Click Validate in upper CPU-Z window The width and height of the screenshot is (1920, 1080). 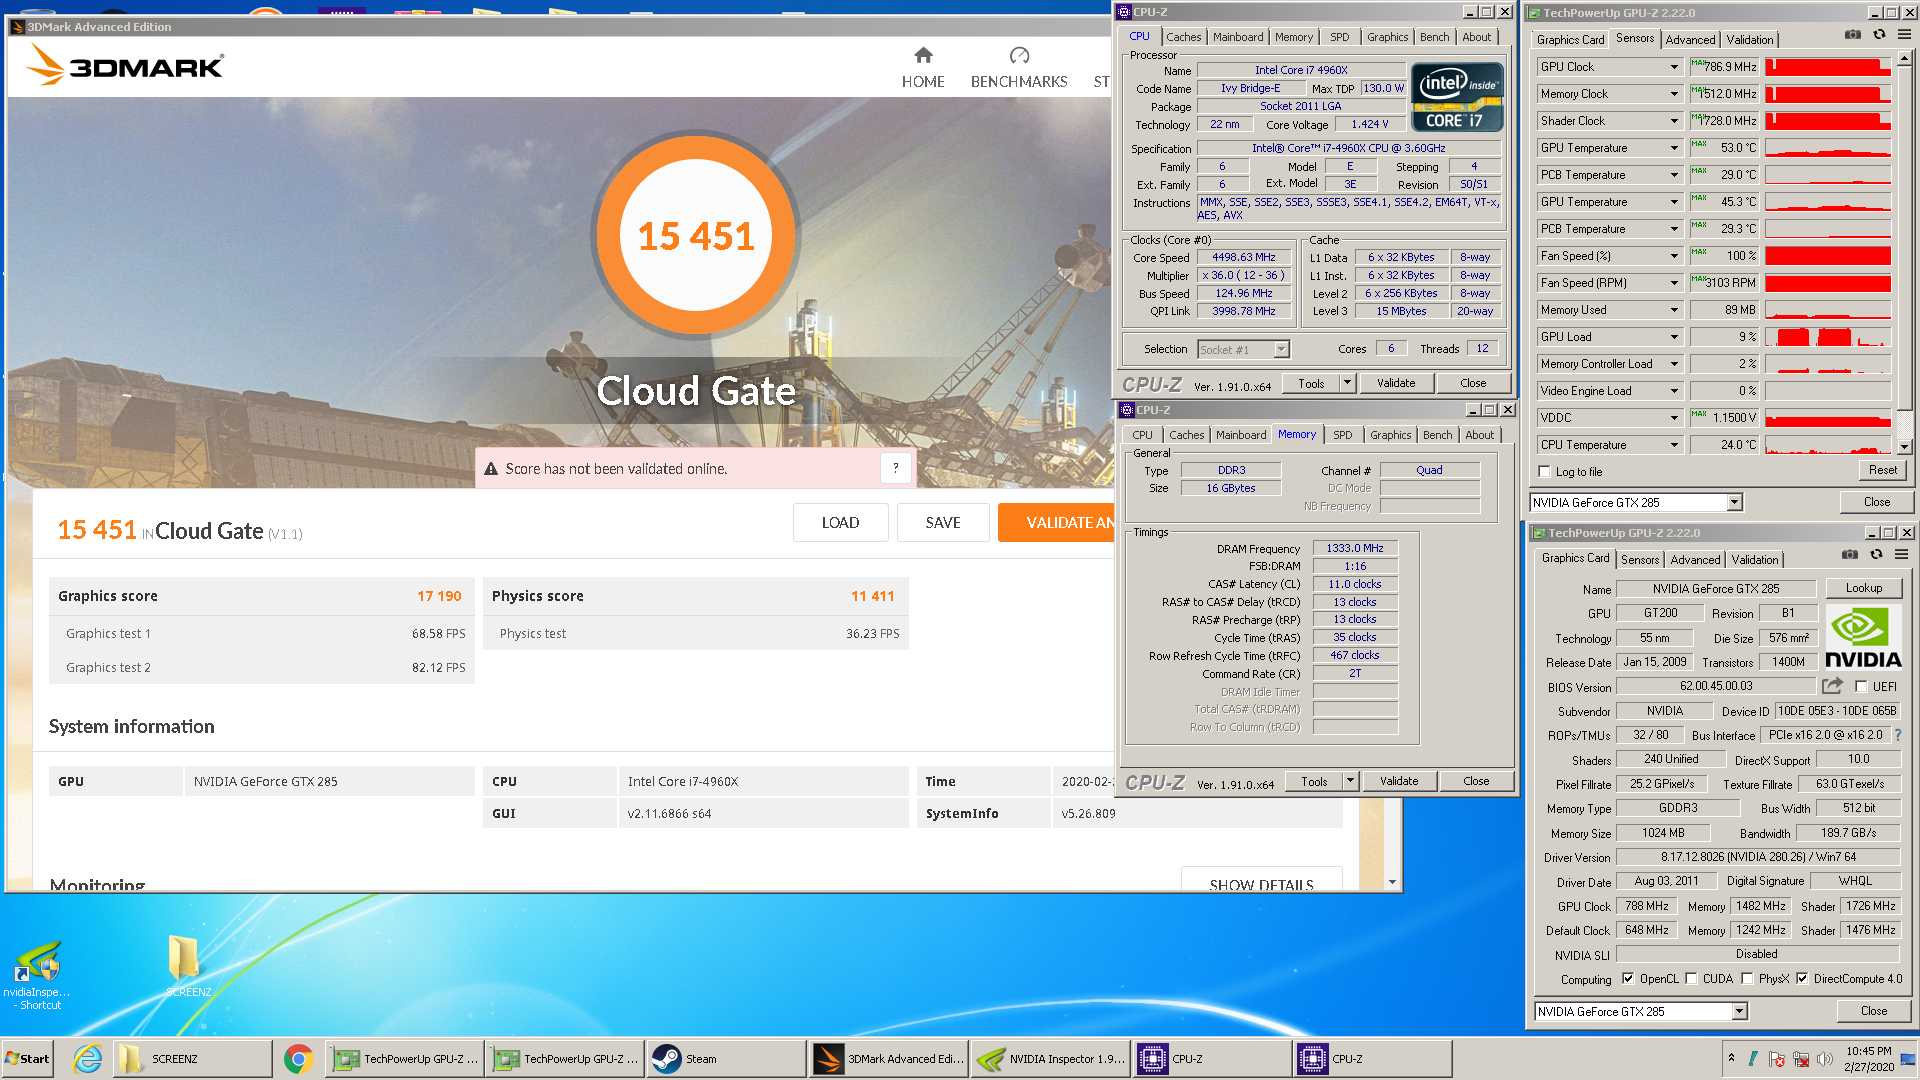pyautogui.click(x=1396, y=383)
